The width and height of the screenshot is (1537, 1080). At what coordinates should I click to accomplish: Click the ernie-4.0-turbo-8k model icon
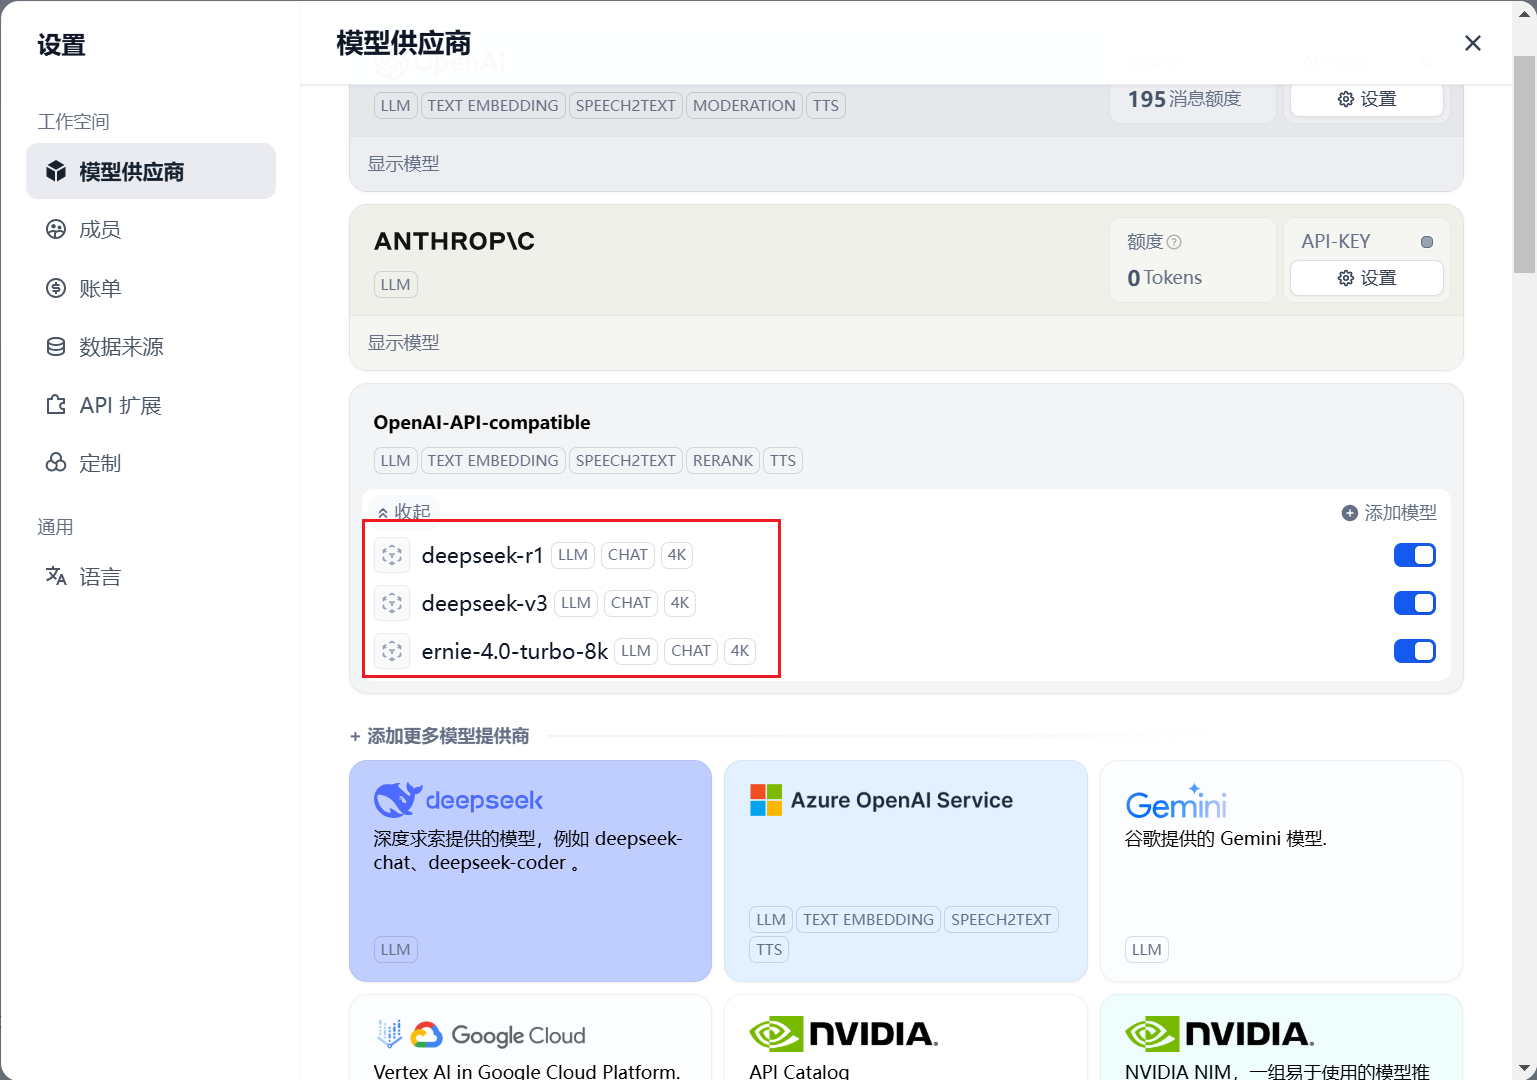point(392,651)
